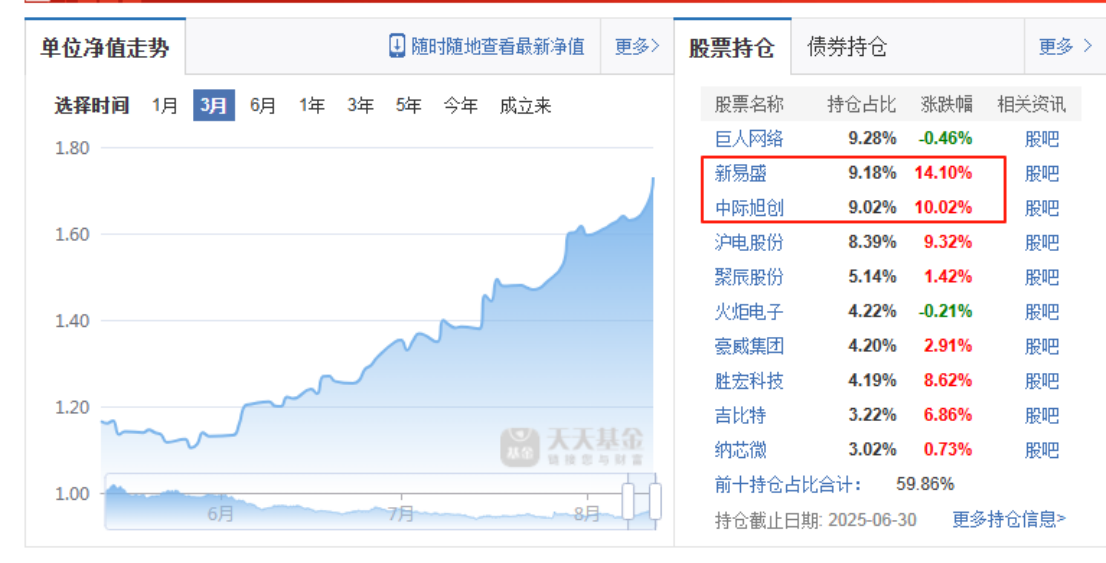Screen dimensions: 1106x563
Task: Click 8.39% holding ratio of 沪电股份
Action: [873, 242]
